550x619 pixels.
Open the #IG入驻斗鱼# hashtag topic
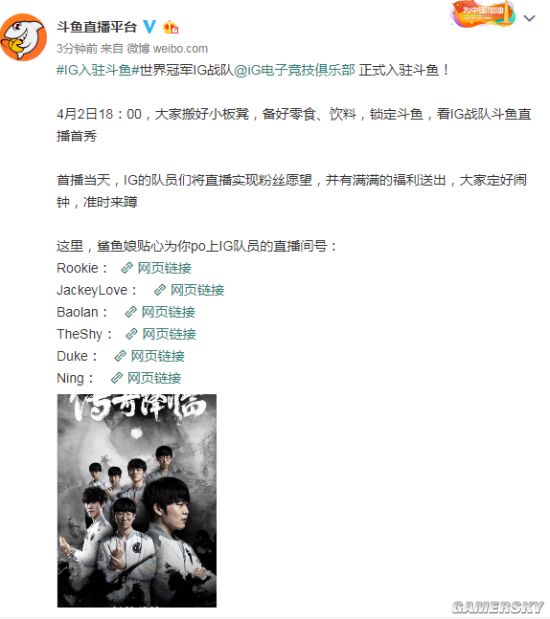pos(94,70)
